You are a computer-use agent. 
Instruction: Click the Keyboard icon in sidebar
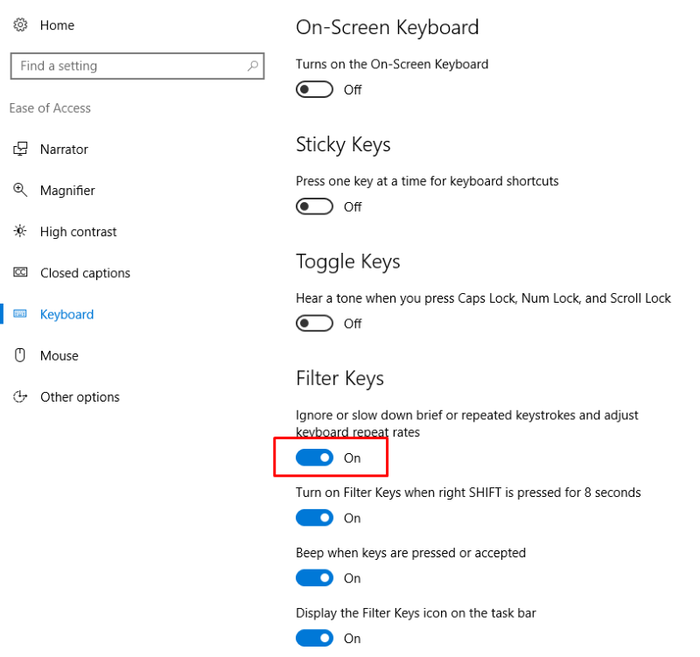(x=20, y=314)
